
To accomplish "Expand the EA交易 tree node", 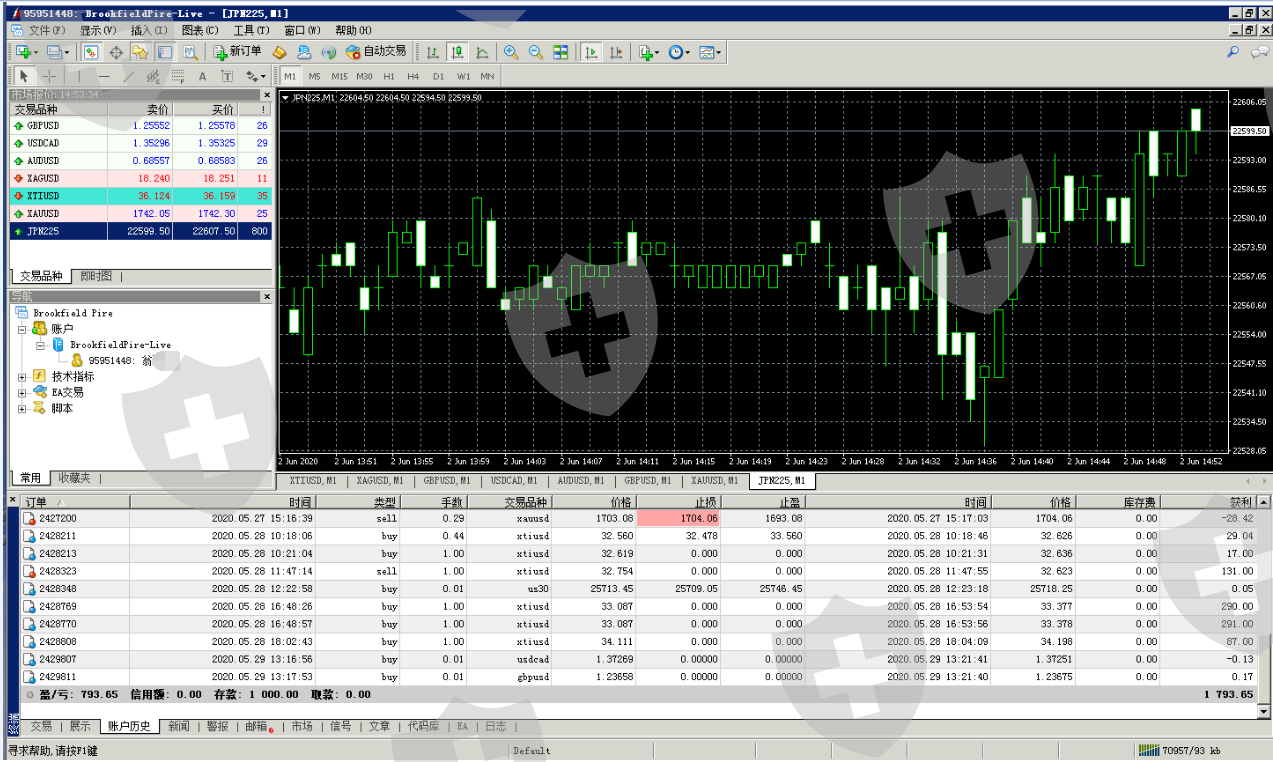I will pyautogui.click(x=22, y=393).
